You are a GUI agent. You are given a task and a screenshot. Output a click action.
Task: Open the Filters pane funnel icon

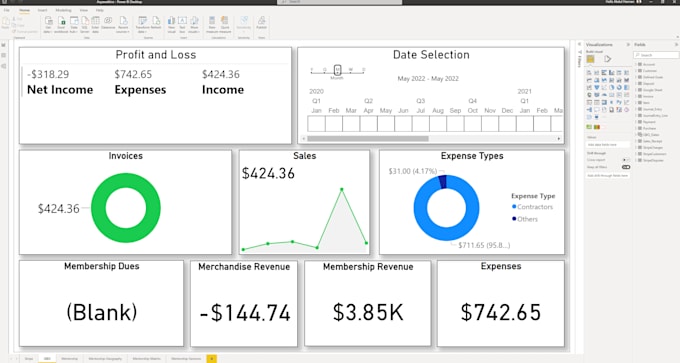[580, 52]
